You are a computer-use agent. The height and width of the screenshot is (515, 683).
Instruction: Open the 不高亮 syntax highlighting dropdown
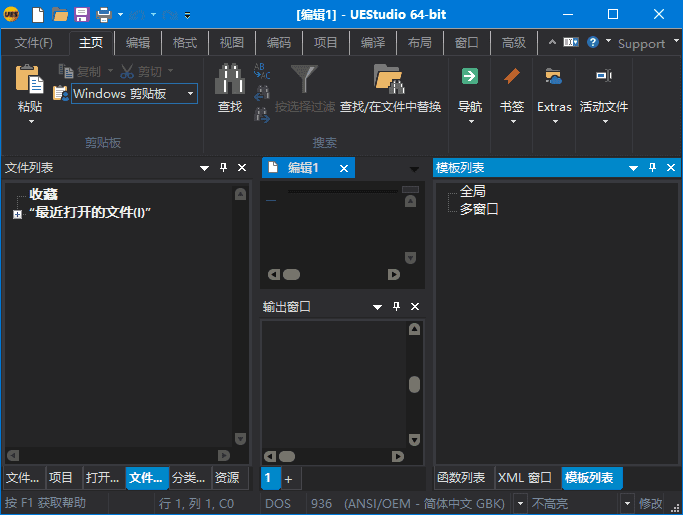[x=628, y=504]
